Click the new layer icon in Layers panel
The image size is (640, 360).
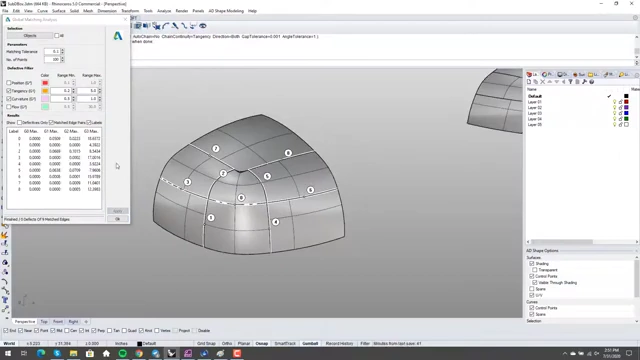tap(529, 82)
